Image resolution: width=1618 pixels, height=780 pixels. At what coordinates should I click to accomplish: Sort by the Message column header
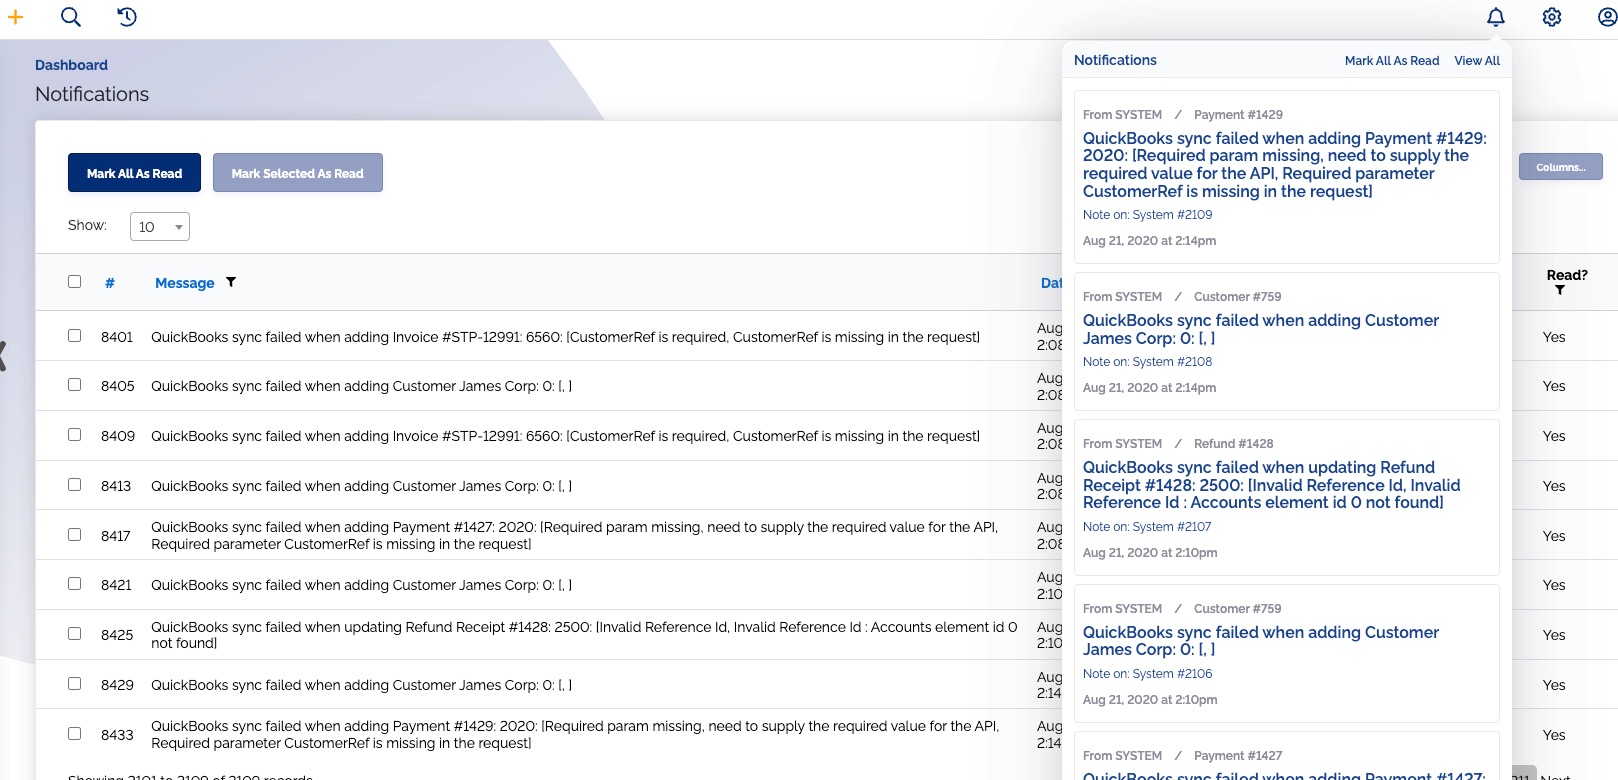coord(185,283)
